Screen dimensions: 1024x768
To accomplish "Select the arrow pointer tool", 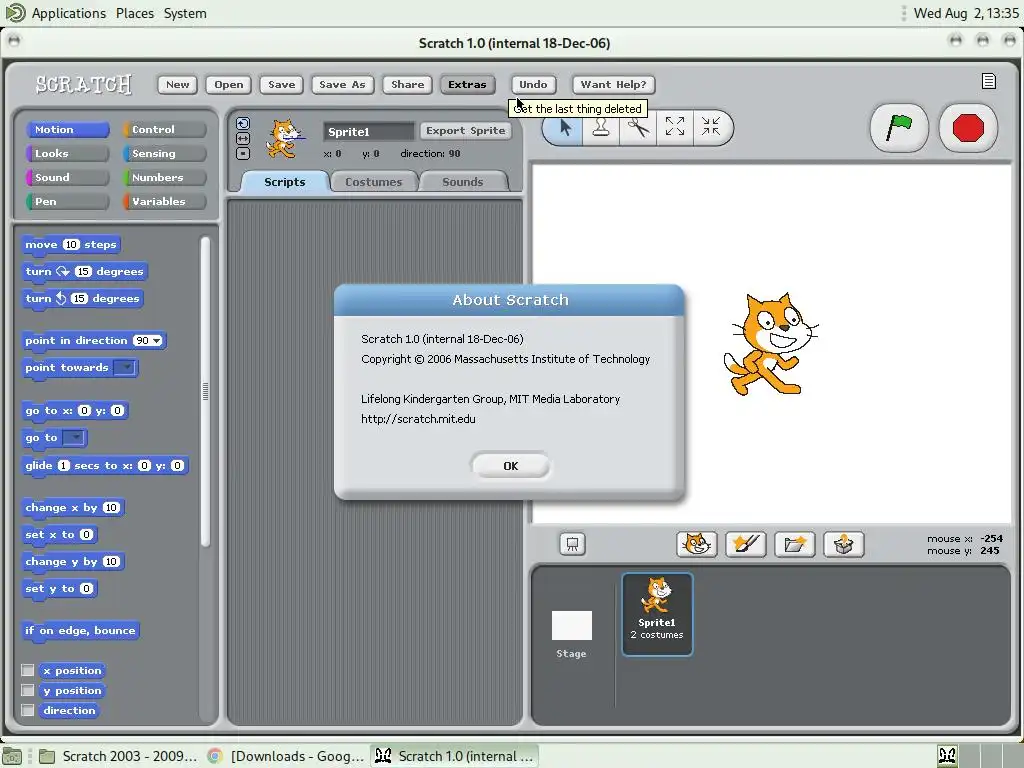I will pos(565,127).
